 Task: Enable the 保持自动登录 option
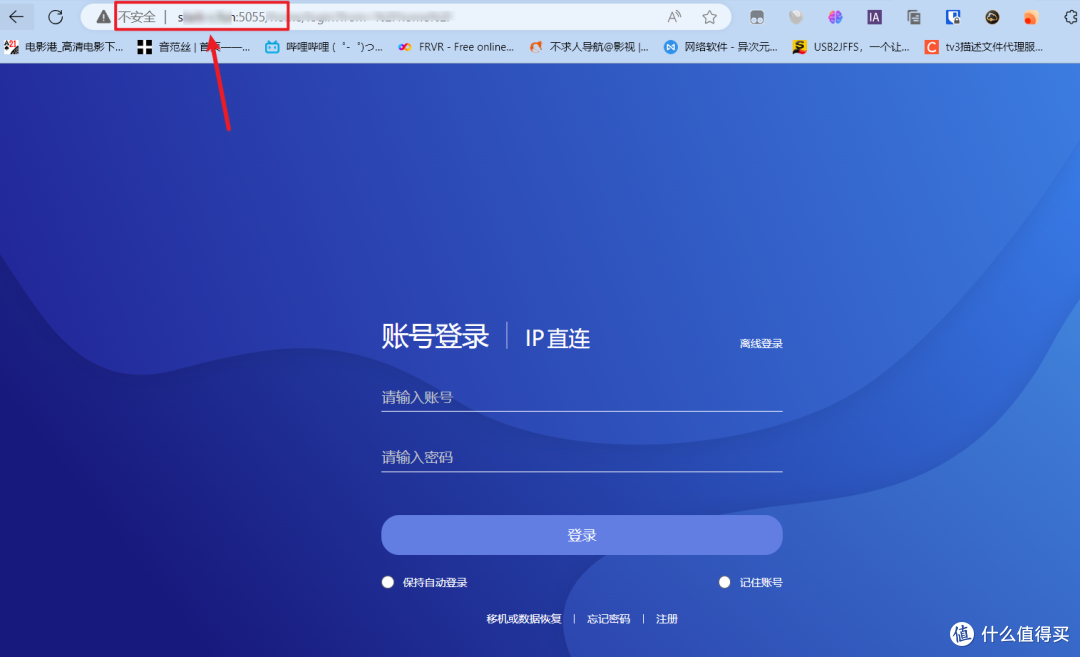(388, 583)
